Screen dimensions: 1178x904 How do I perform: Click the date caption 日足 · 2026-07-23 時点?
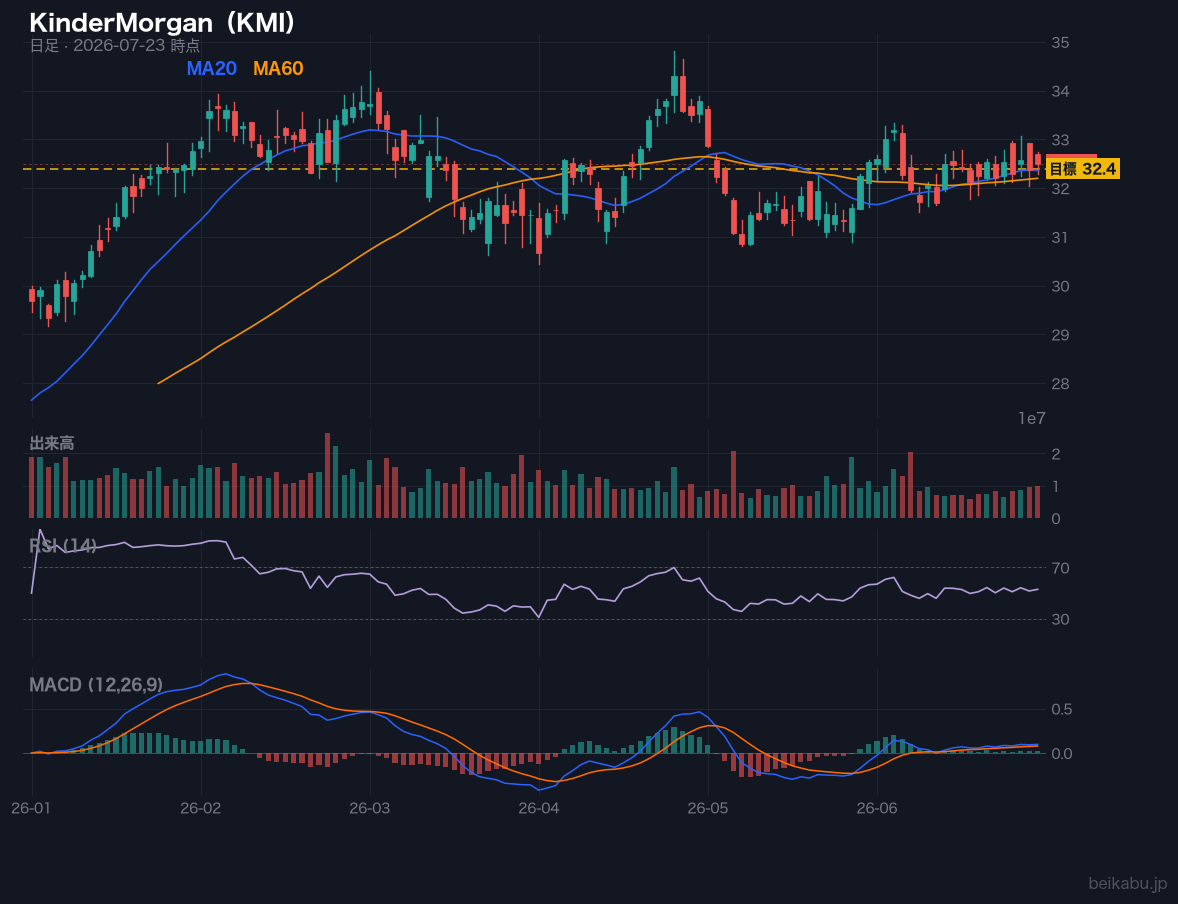115,45
